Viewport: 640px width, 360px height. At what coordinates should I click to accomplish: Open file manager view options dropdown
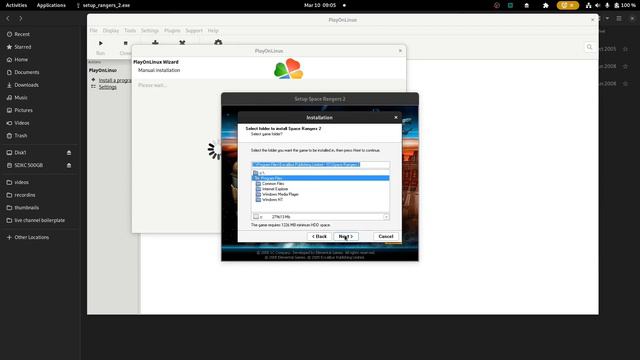(x=607, y=18)
